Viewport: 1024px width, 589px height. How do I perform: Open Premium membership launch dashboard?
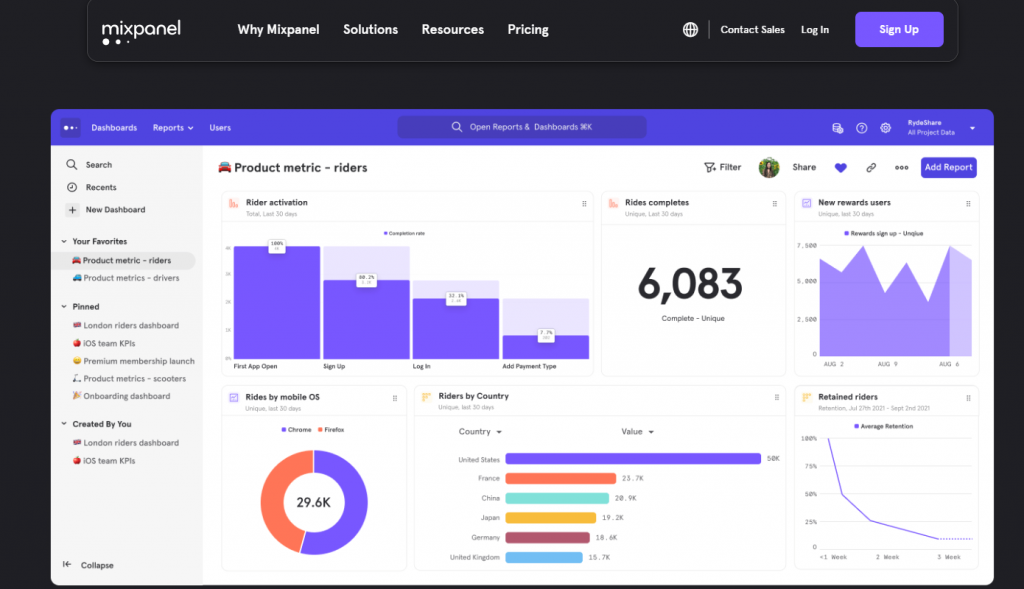(139, 361)
